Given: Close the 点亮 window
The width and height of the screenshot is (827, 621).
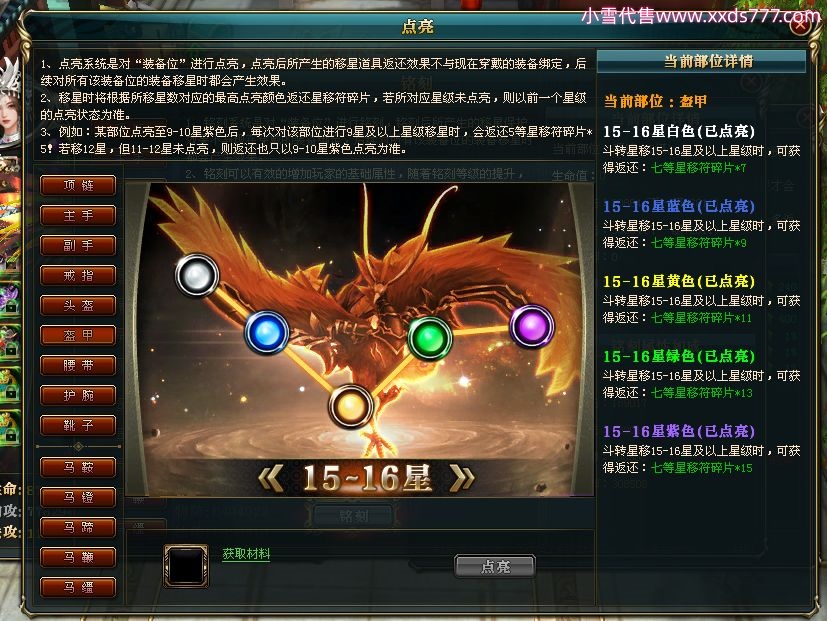Looking at the screenshot, I should 801,25.
